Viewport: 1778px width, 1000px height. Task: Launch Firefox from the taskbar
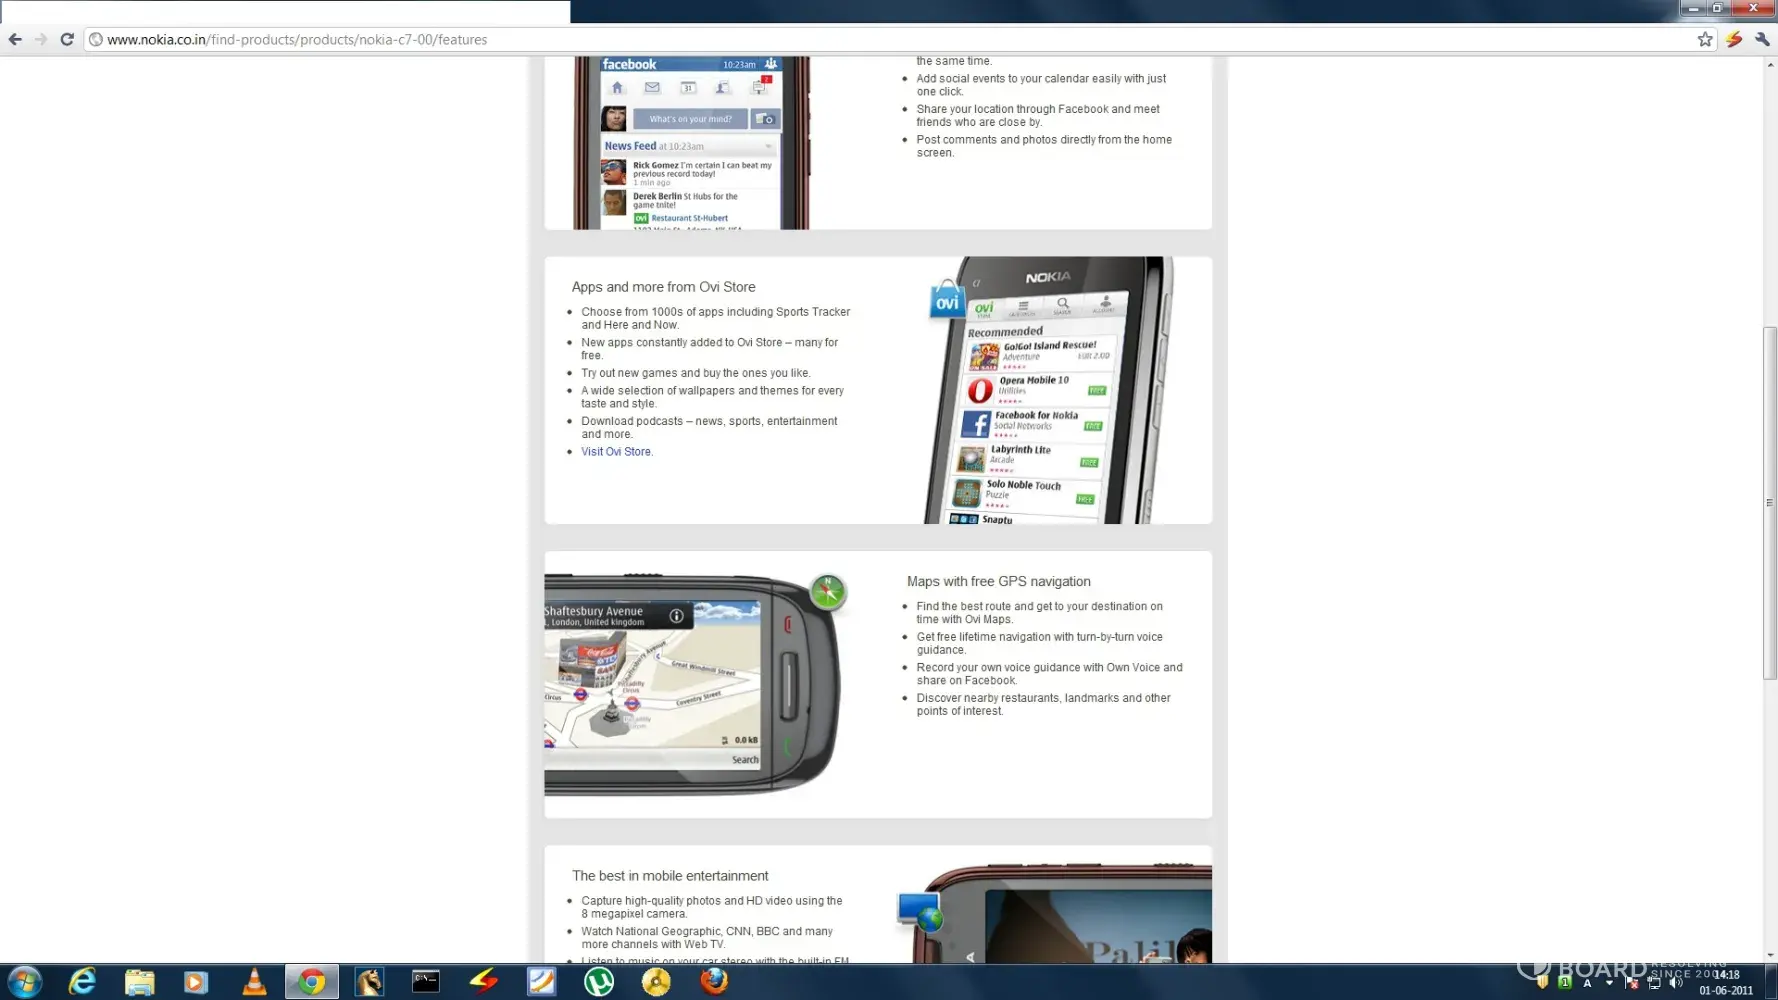tap(713, 982)
